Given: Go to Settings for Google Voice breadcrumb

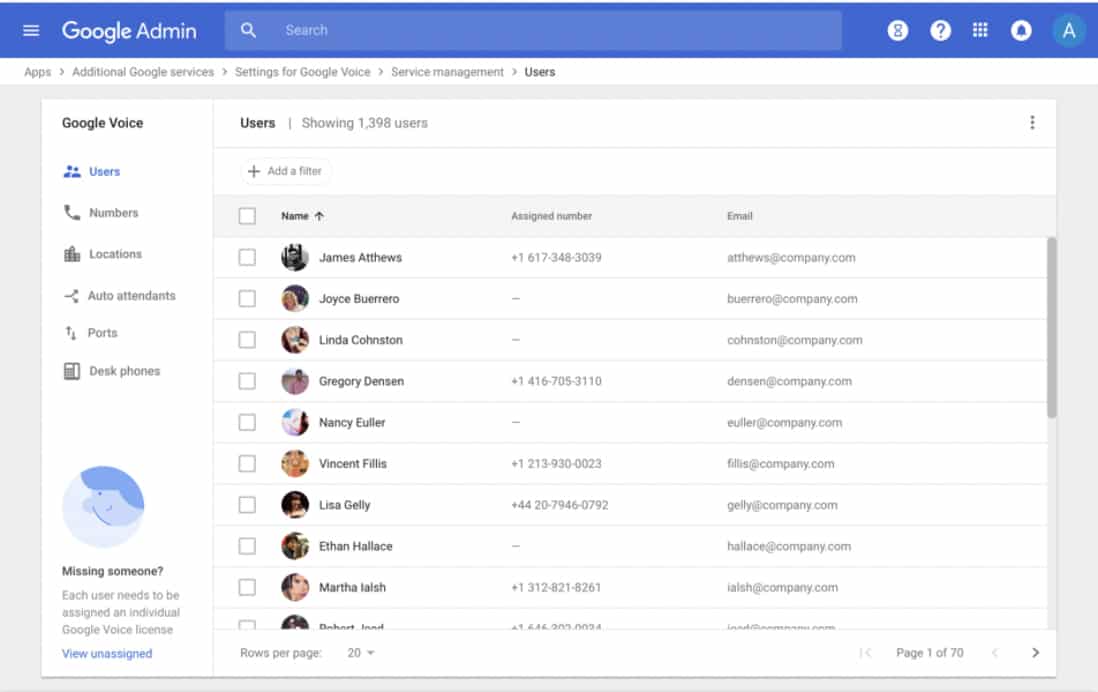Looking at the screenshot, I should [x=303, y=71].
